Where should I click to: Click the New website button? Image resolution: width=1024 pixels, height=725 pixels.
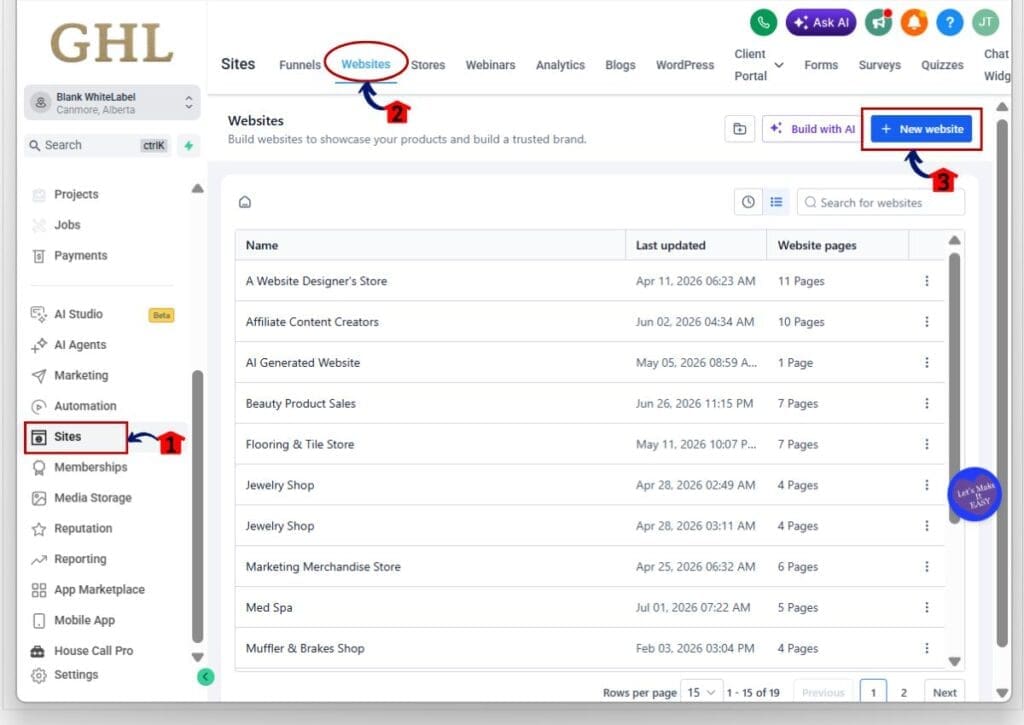(x=921, y=129)
